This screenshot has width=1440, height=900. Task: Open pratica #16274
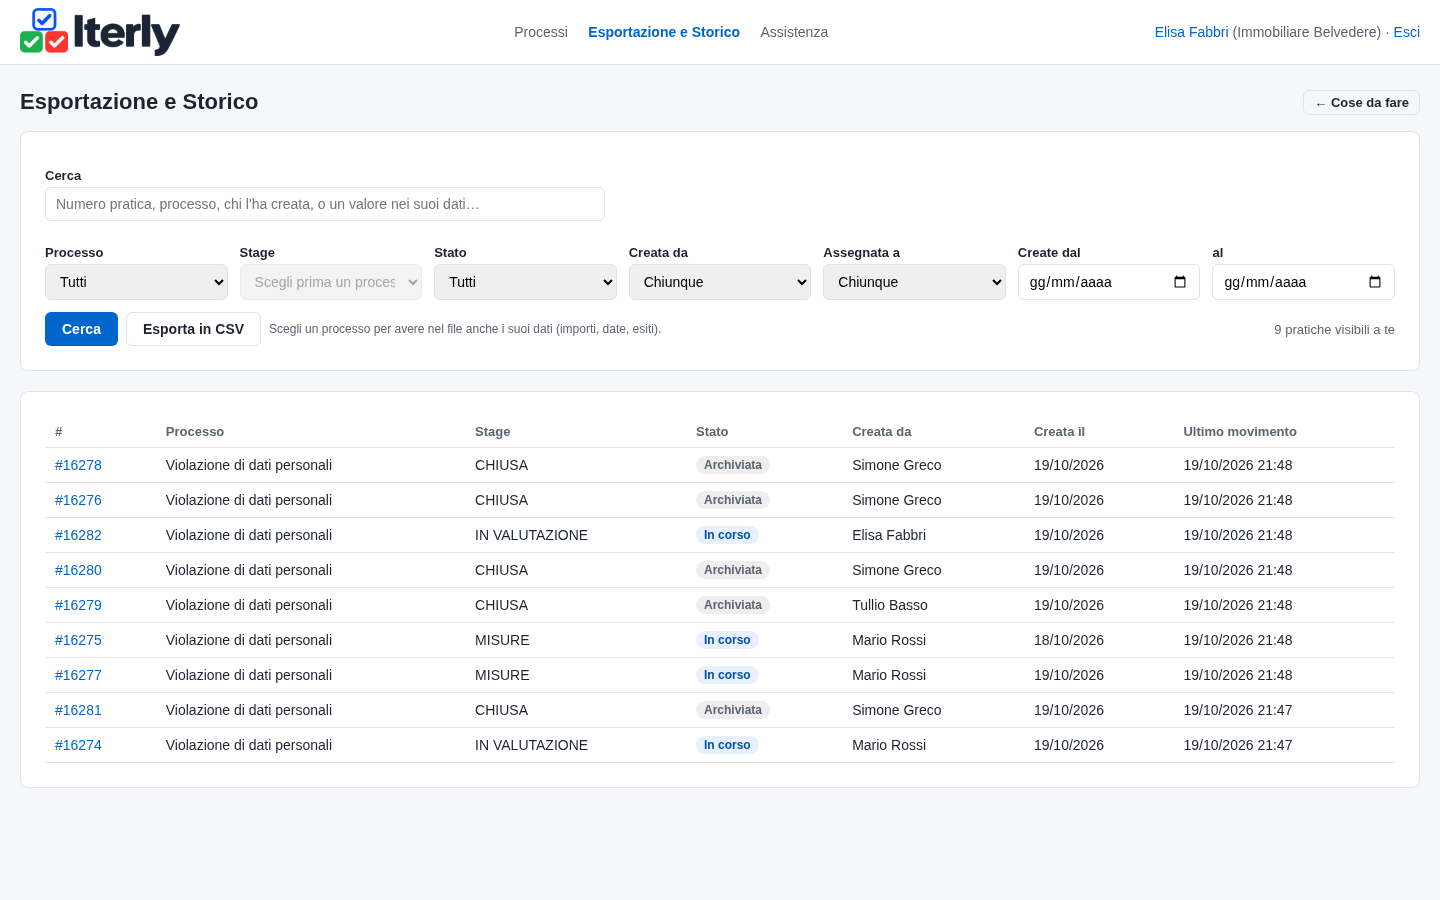click(x=78, y=745)
